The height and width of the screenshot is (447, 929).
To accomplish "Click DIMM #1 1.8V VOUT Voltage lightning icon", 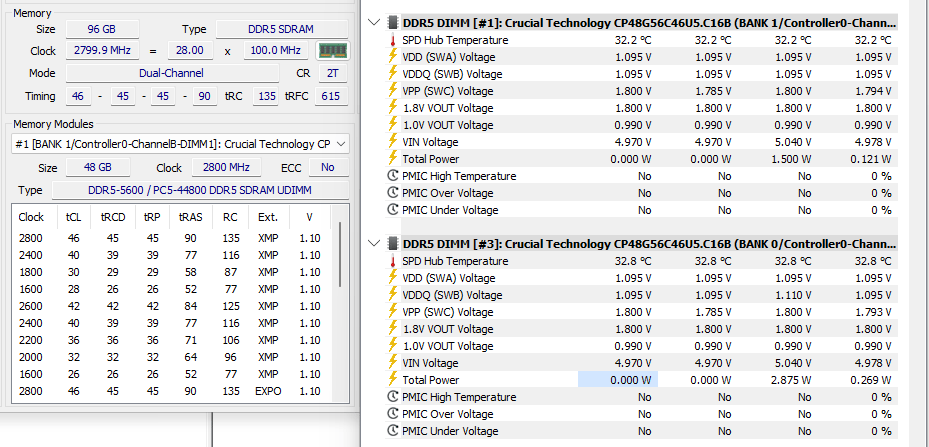I will [x=392, y=108].
